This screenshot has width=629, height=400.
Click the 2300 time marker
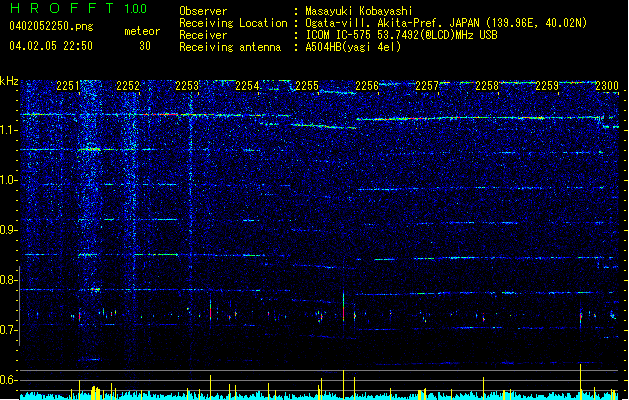tap(607, 86)
